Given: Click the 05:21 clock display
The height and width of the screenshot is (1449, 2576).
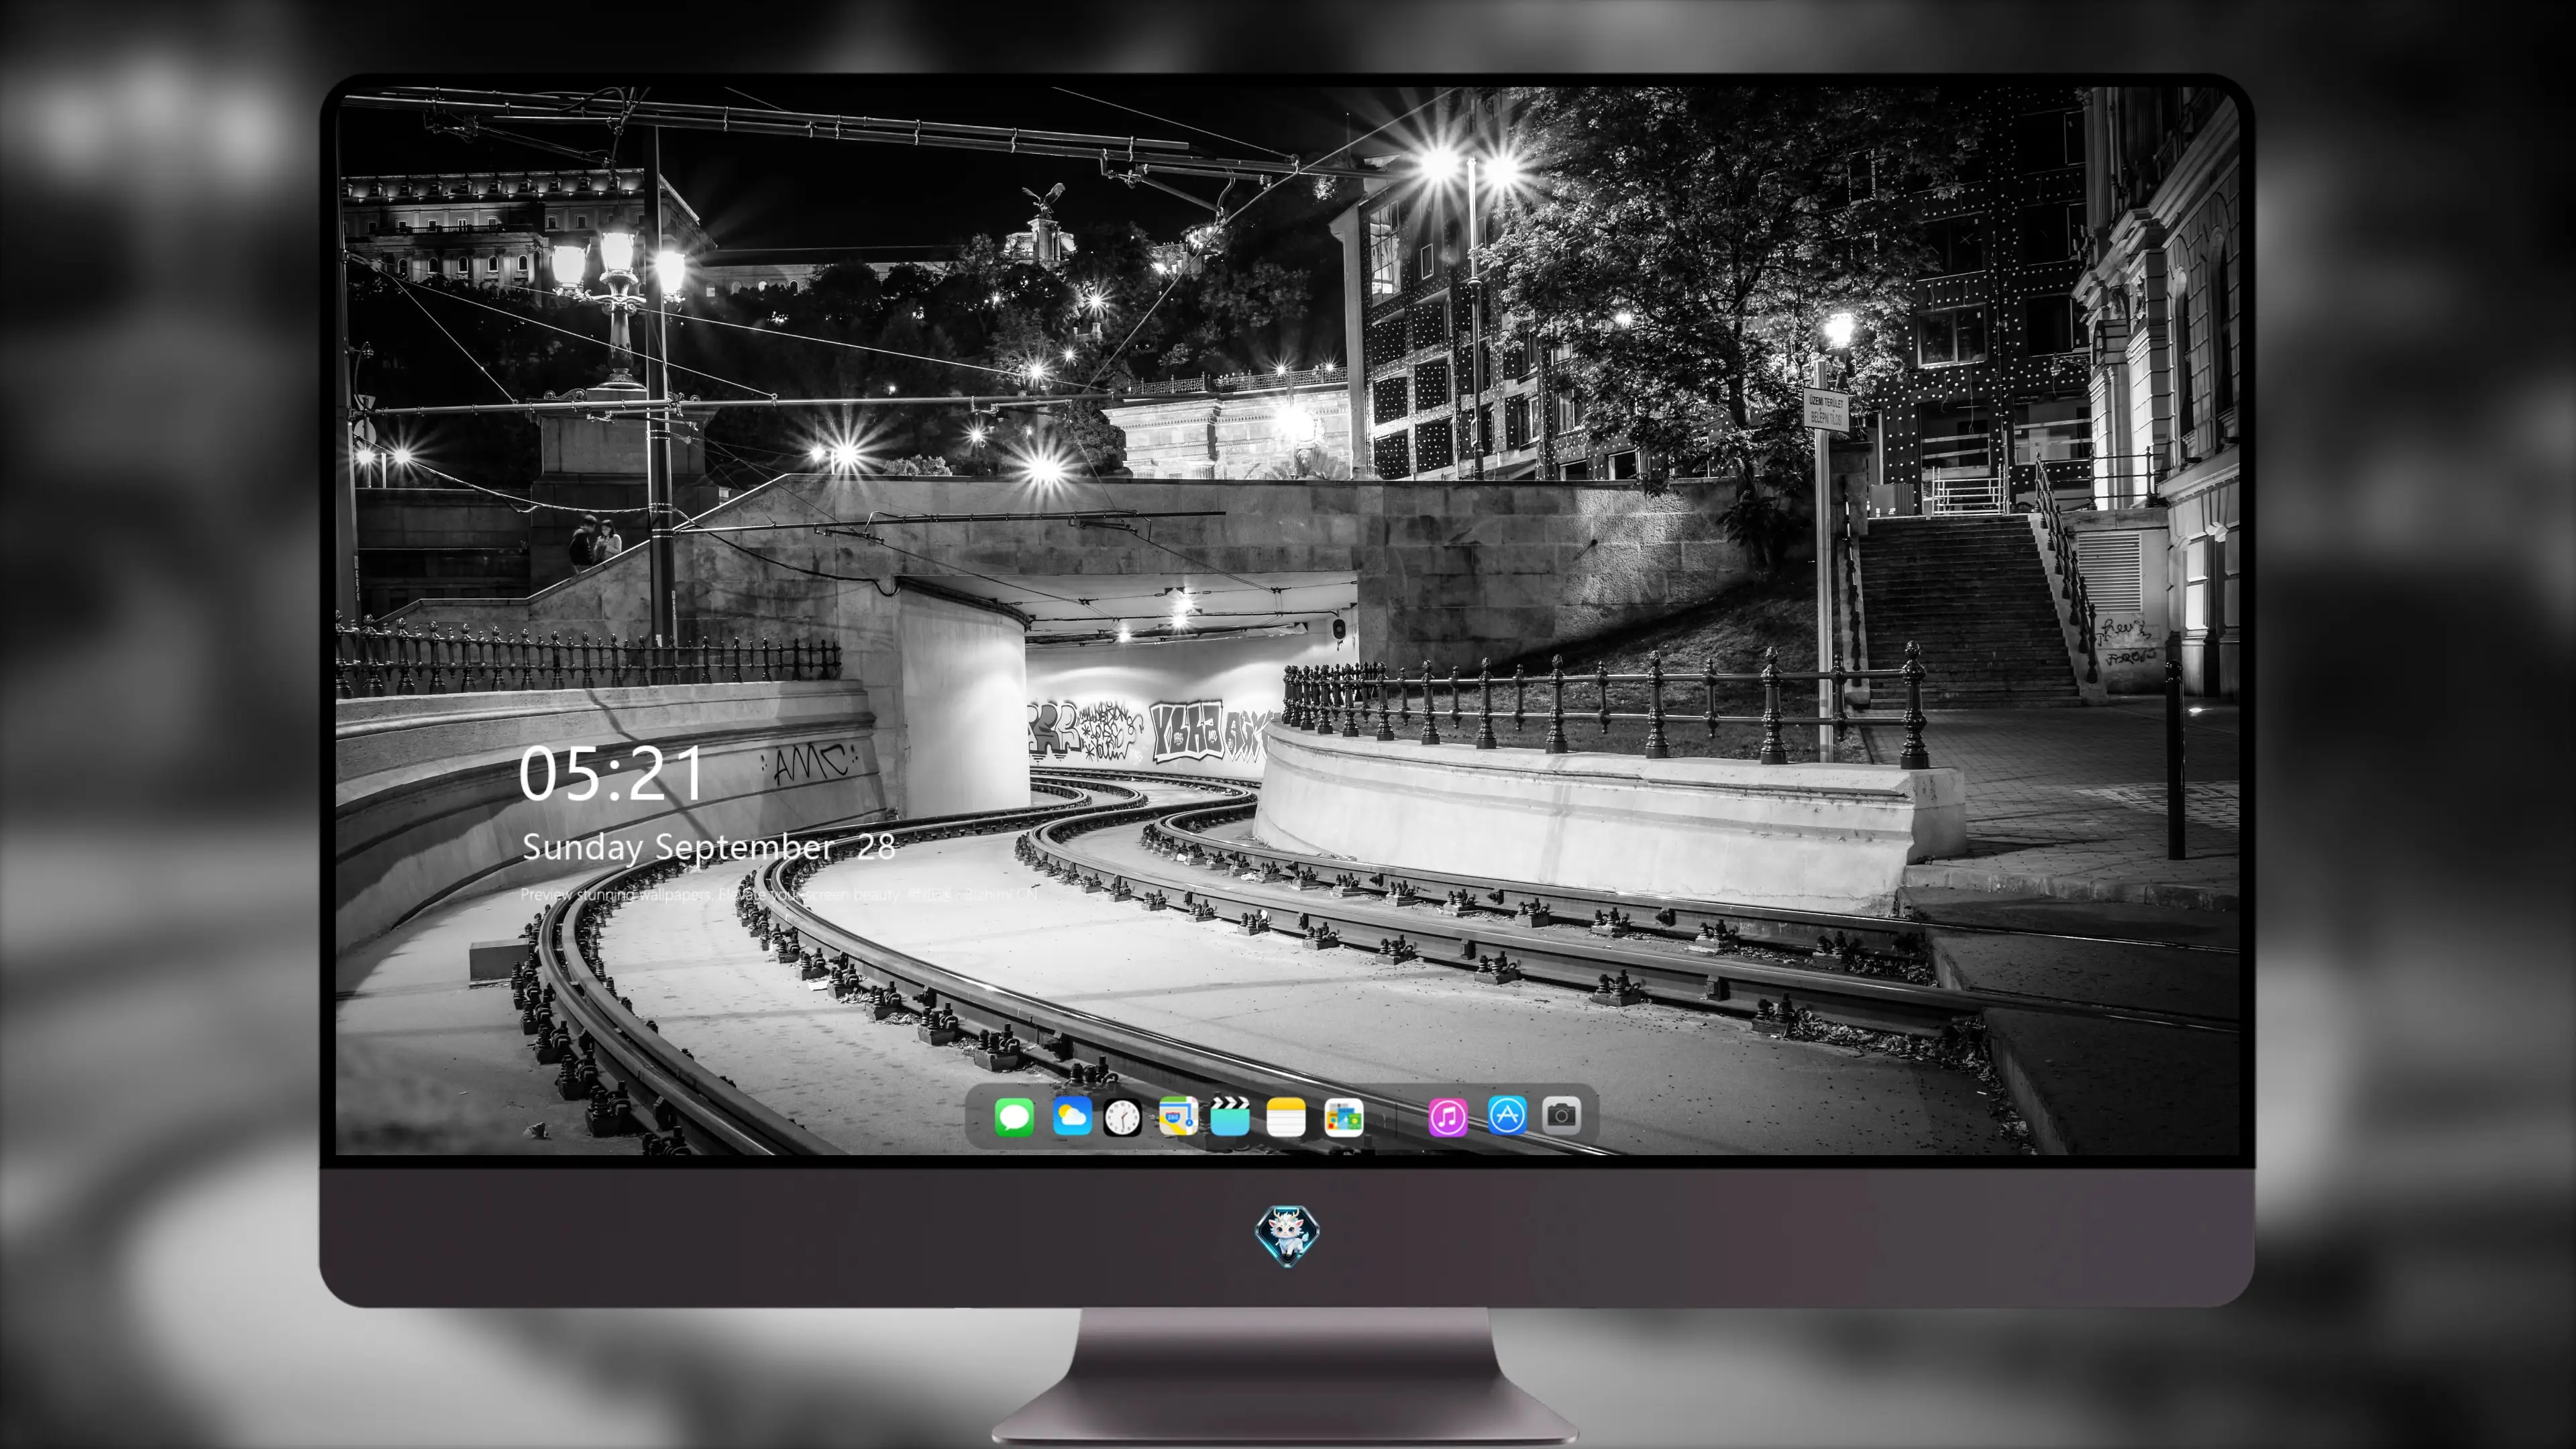Looking at the screenshot, I should pyautogui.click(x=611, y=774).
